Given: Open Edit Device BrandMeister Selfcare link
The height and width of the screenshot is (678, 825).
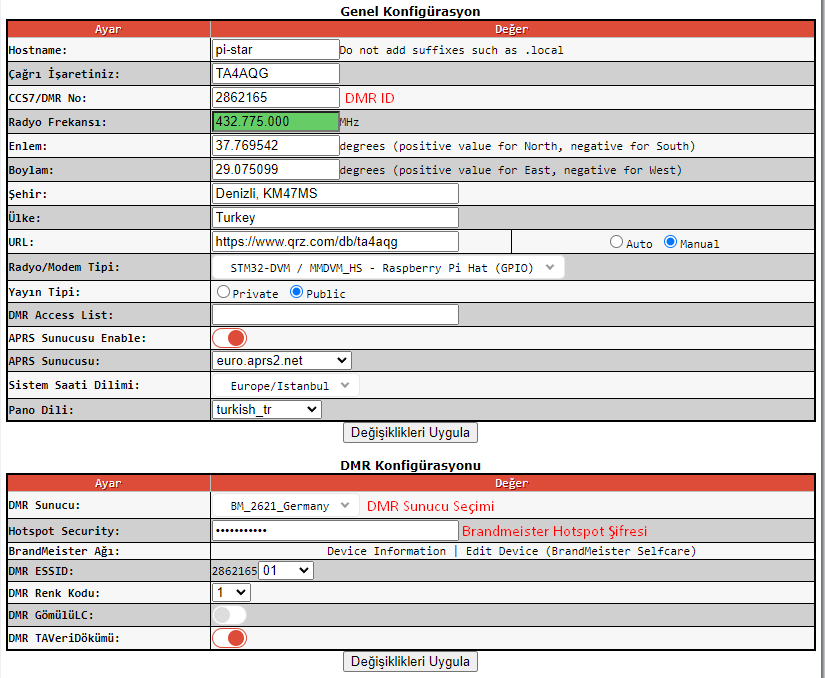Looking at the screenshot, I should coord(580,551).
